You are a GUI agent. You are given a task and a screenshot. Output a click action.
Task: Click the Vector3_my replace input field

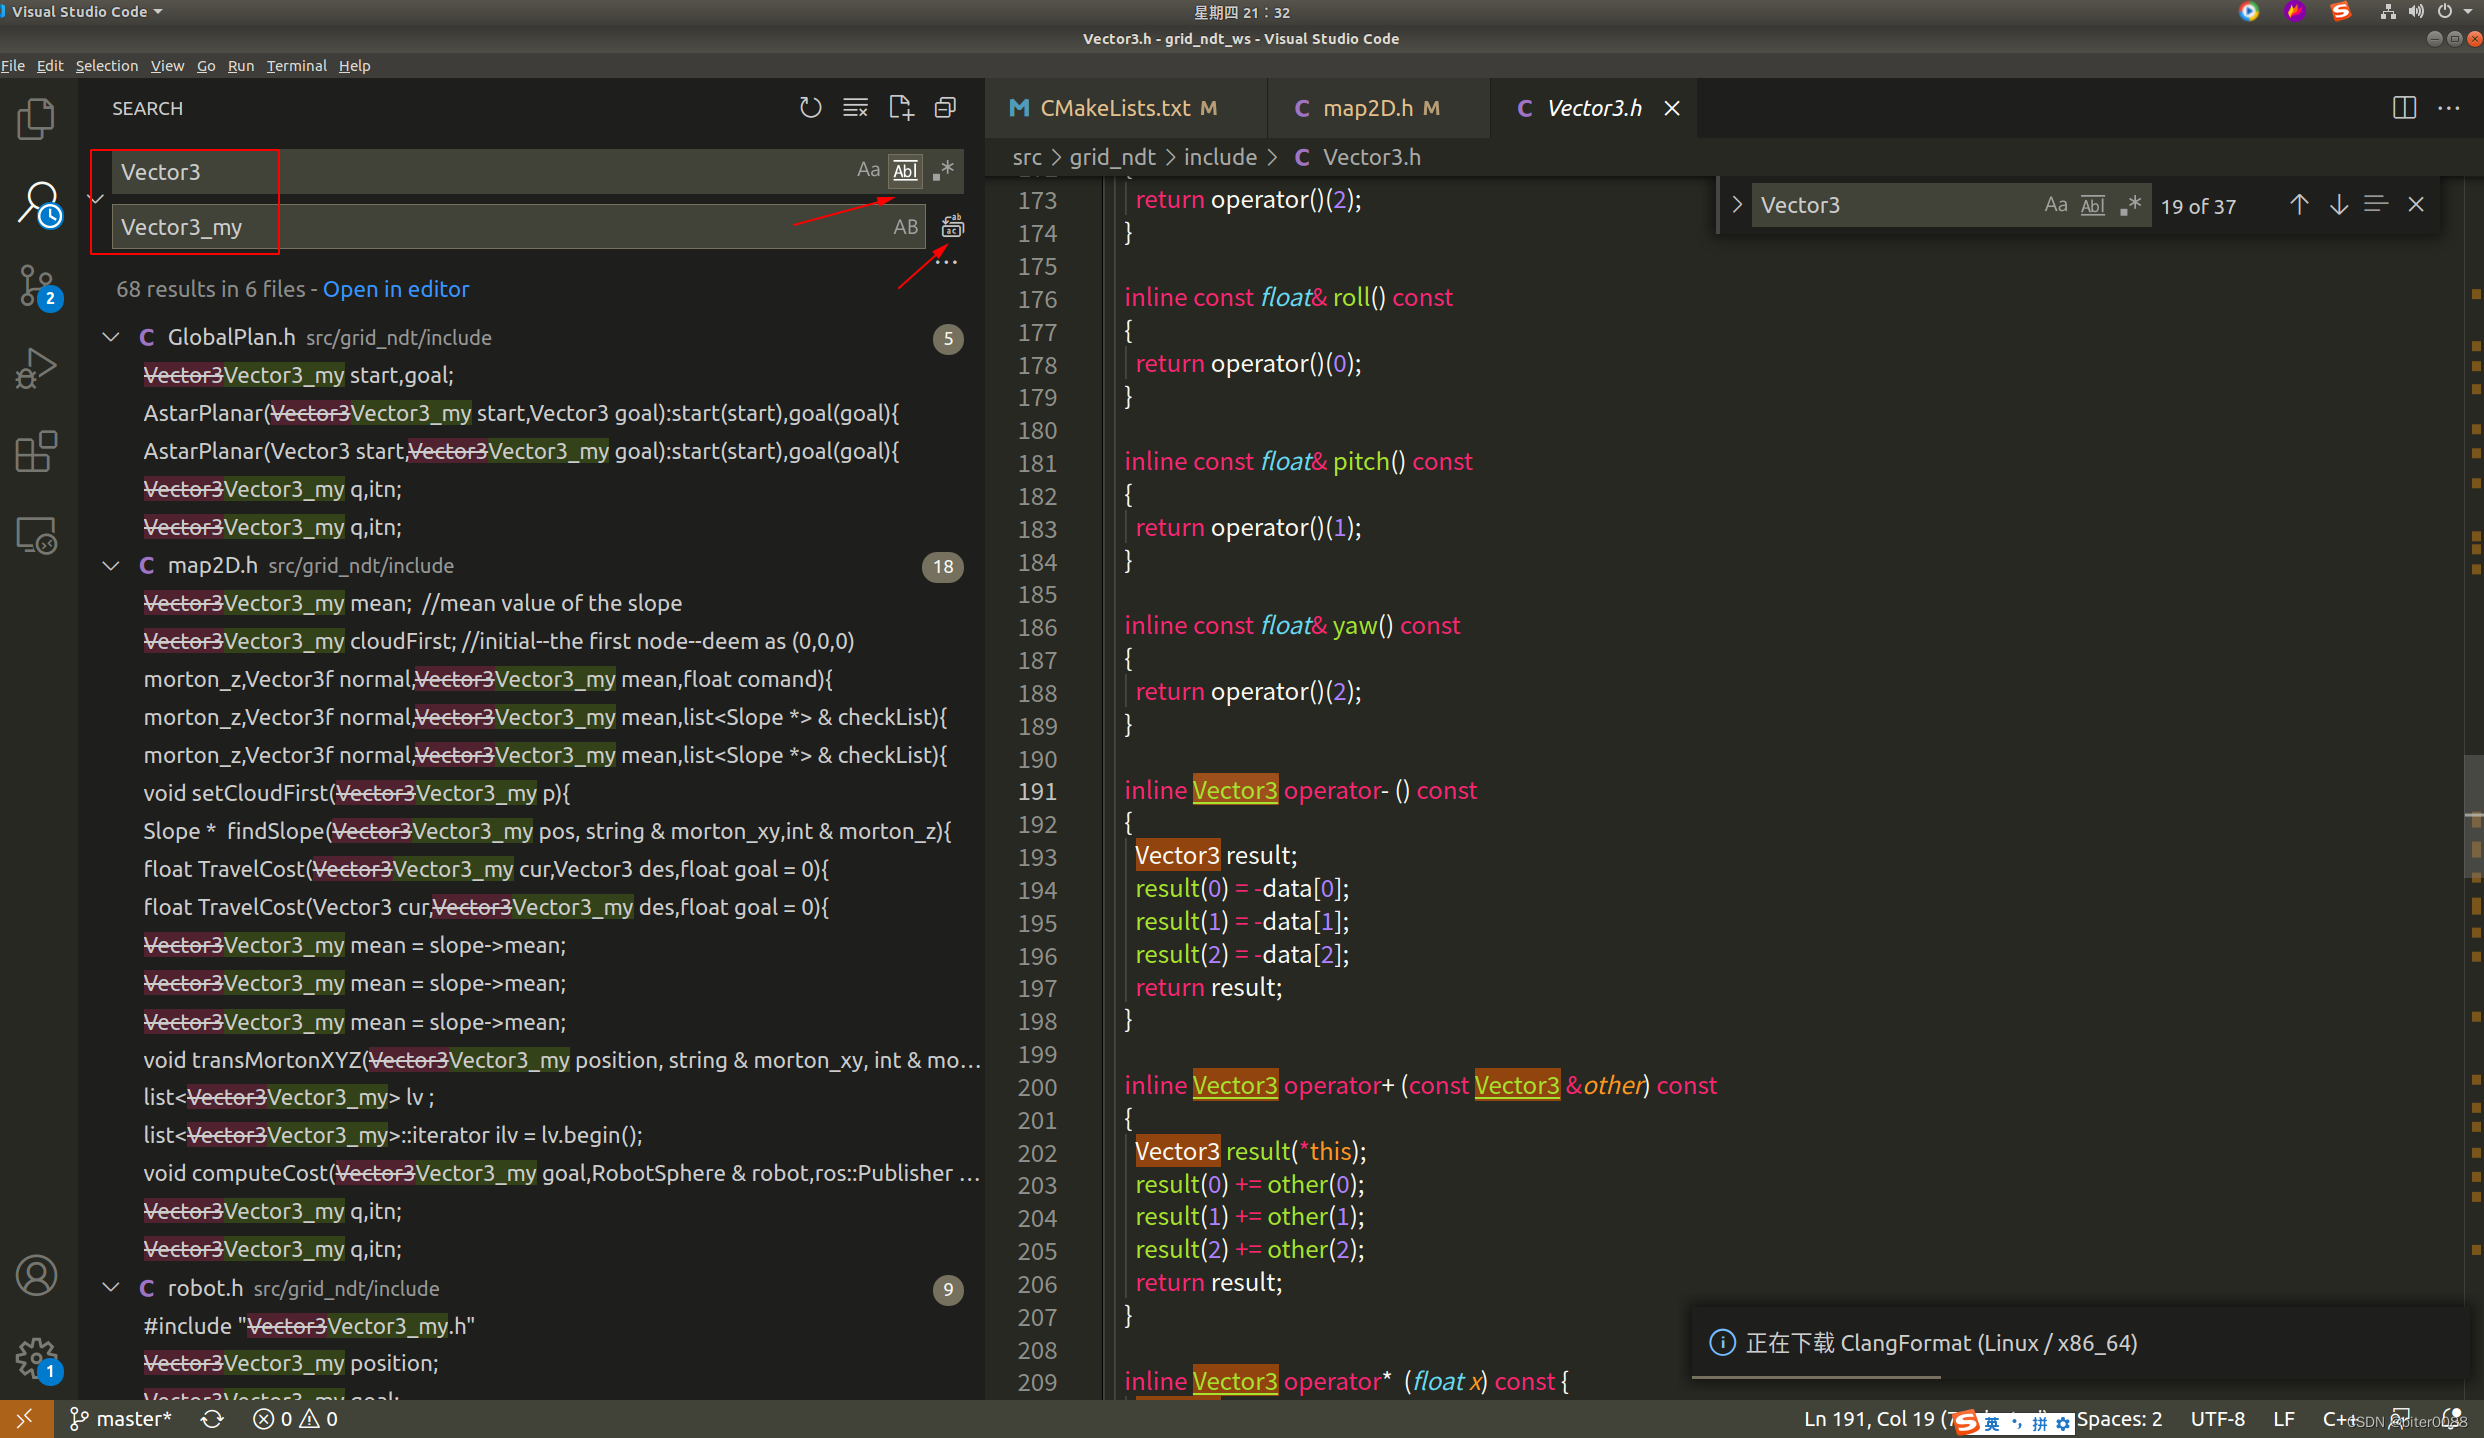pyautogui.click(x=500, y=227)
